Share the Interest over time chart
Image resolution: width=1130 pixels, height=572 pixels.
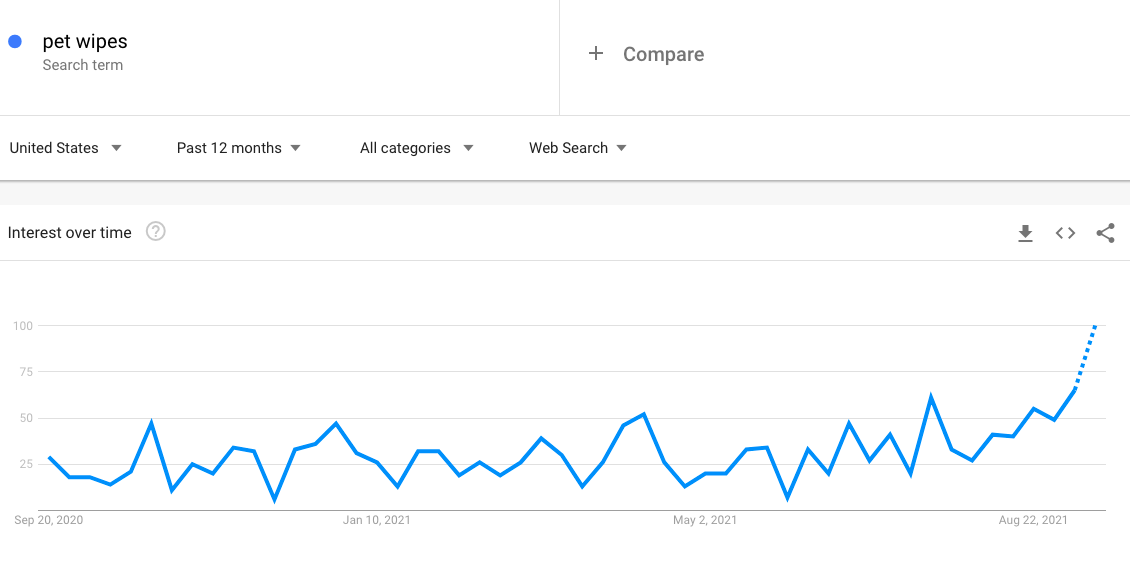[1105, 233]
